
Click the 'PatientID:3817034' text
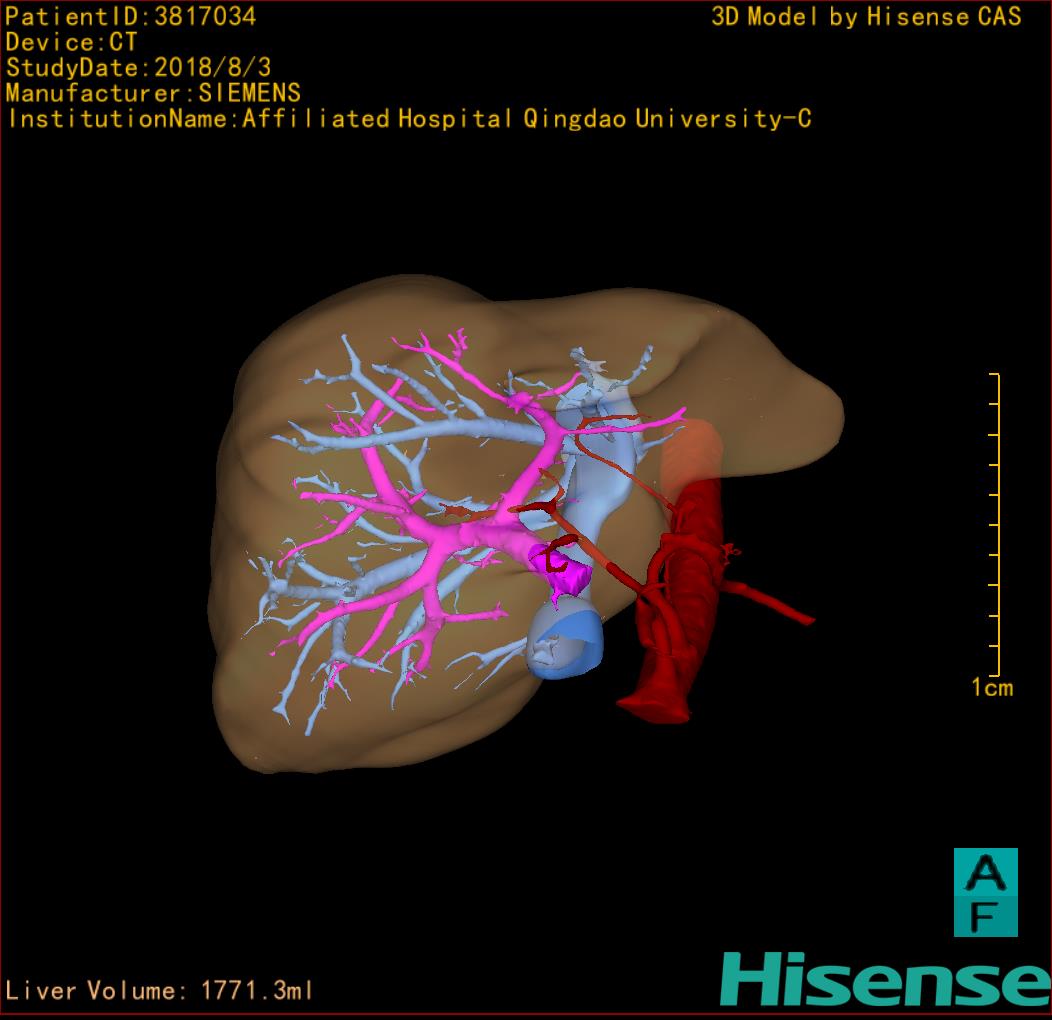[x=131, y=17]
